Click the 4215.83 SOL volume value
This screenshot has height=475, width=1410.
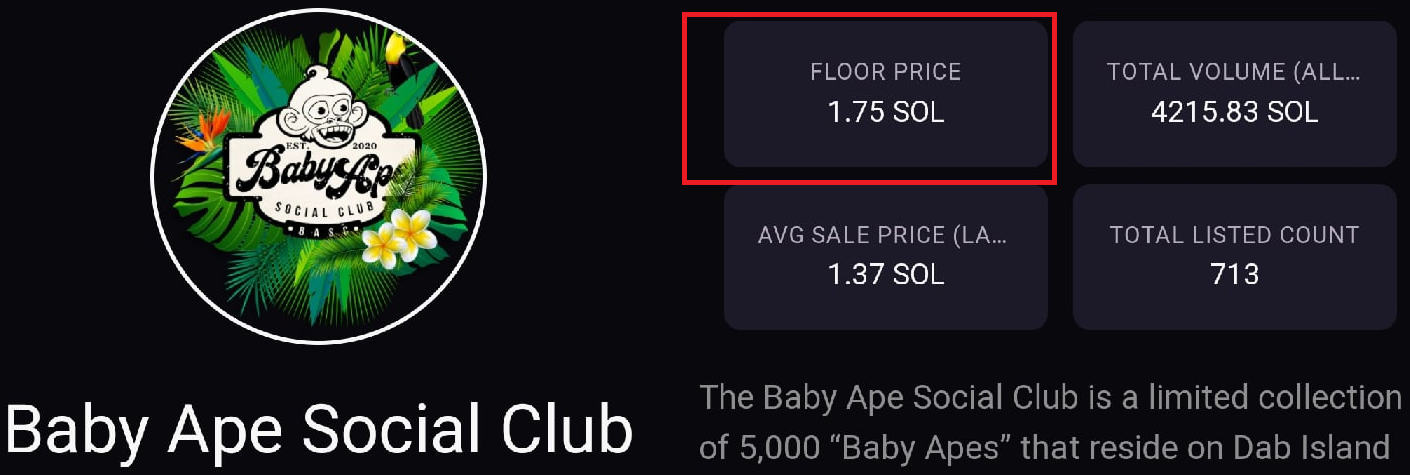click(1234, 112)
